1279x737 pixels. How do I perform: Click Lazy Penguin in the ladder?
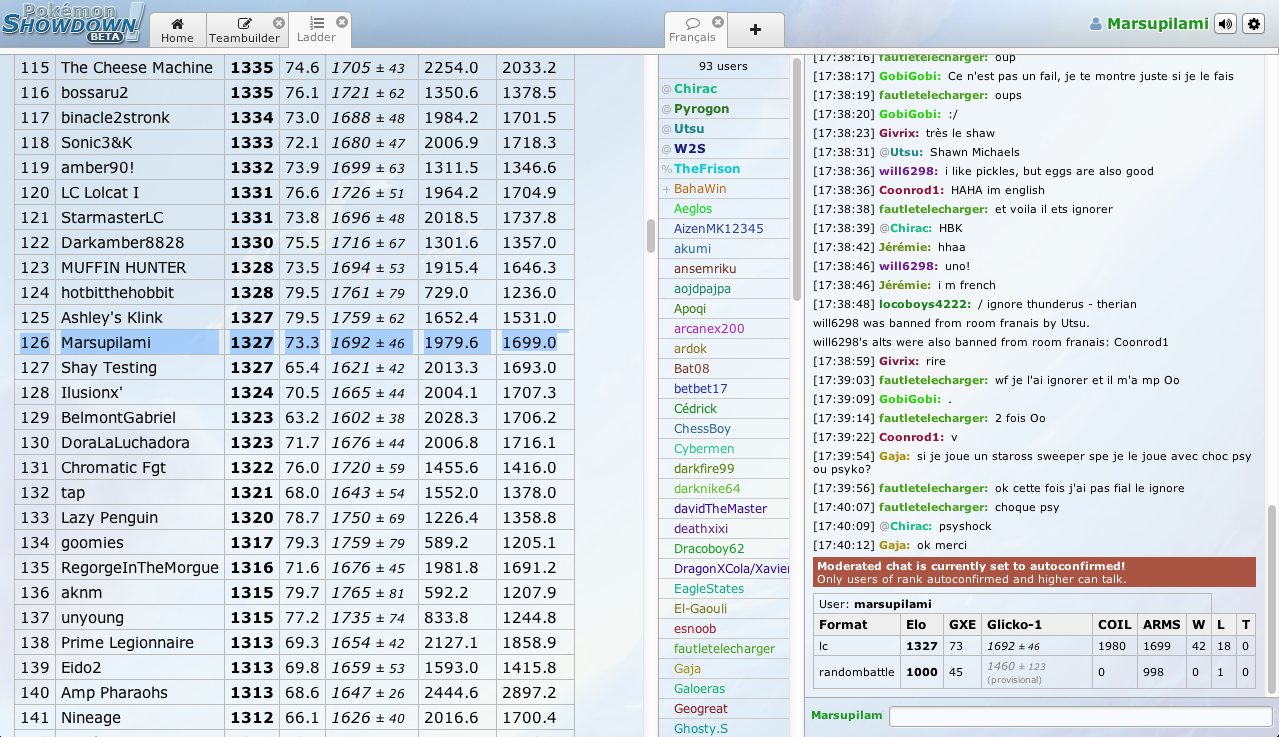coord(110,518)
